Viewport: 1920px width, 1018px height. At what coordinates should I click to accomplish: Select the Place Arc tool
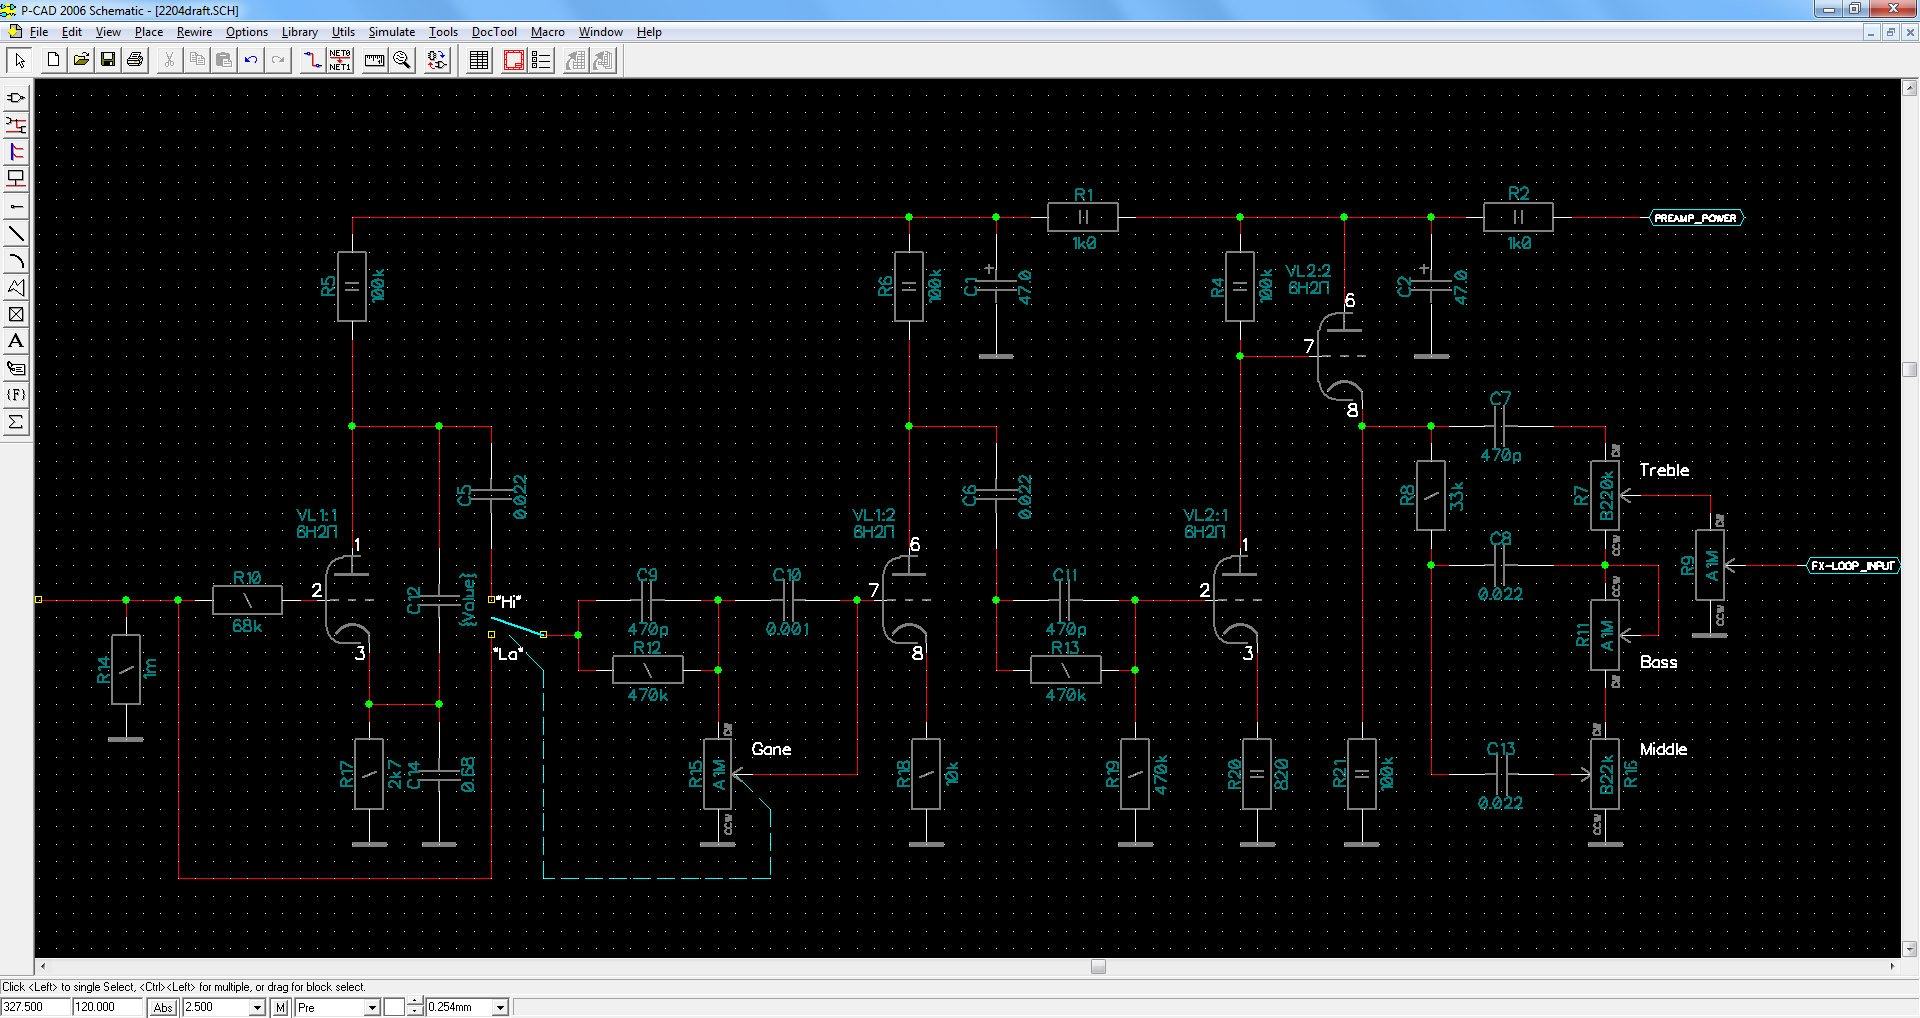coord(16,261)
